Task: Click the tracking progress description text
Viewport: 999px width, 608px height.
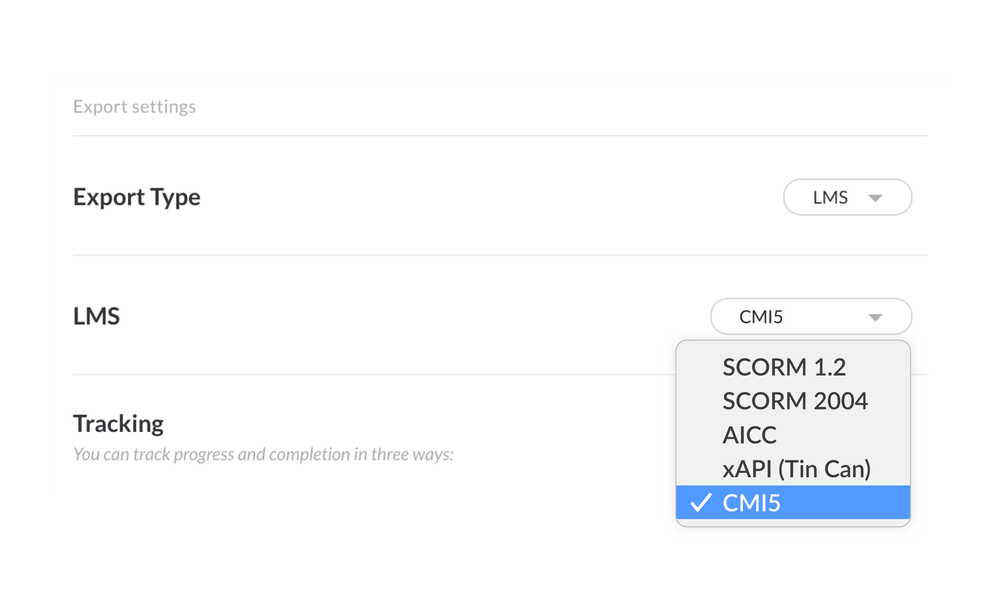Action: [263, 455]
